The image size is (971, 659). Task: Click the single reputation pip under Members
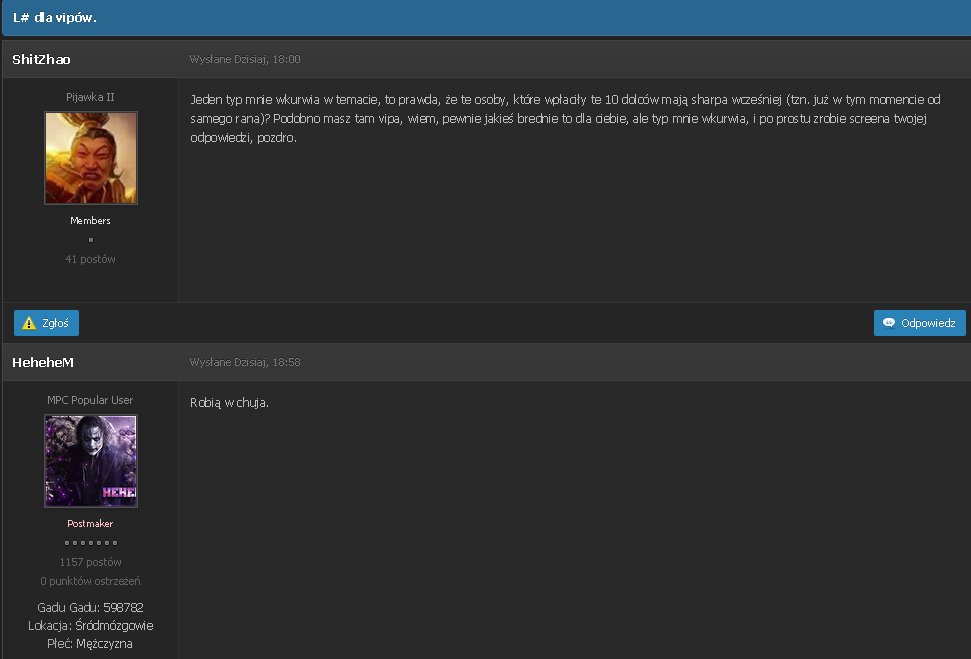(x=90, y=240)
